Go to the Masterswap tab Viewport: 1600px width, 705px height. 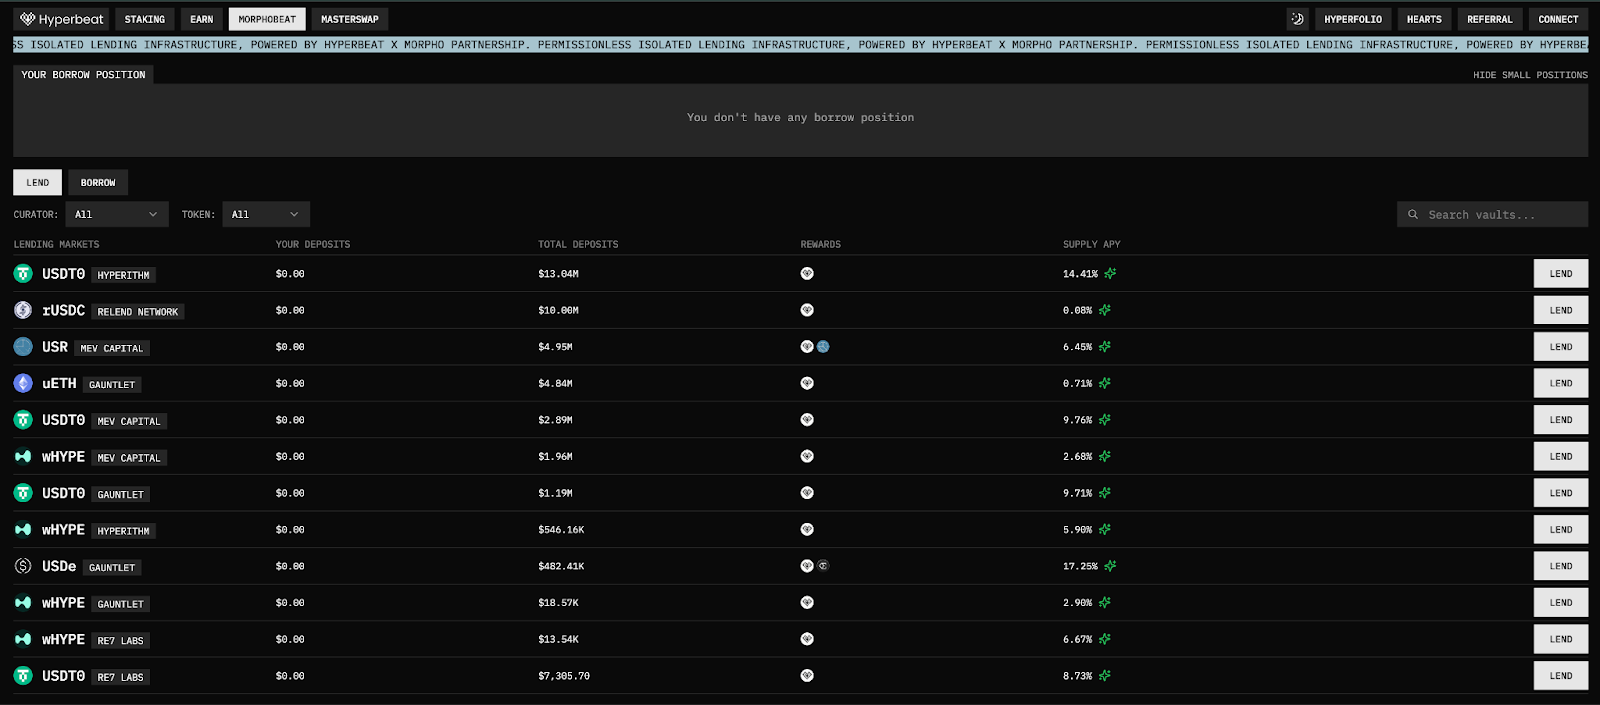(x=349, y=19)
